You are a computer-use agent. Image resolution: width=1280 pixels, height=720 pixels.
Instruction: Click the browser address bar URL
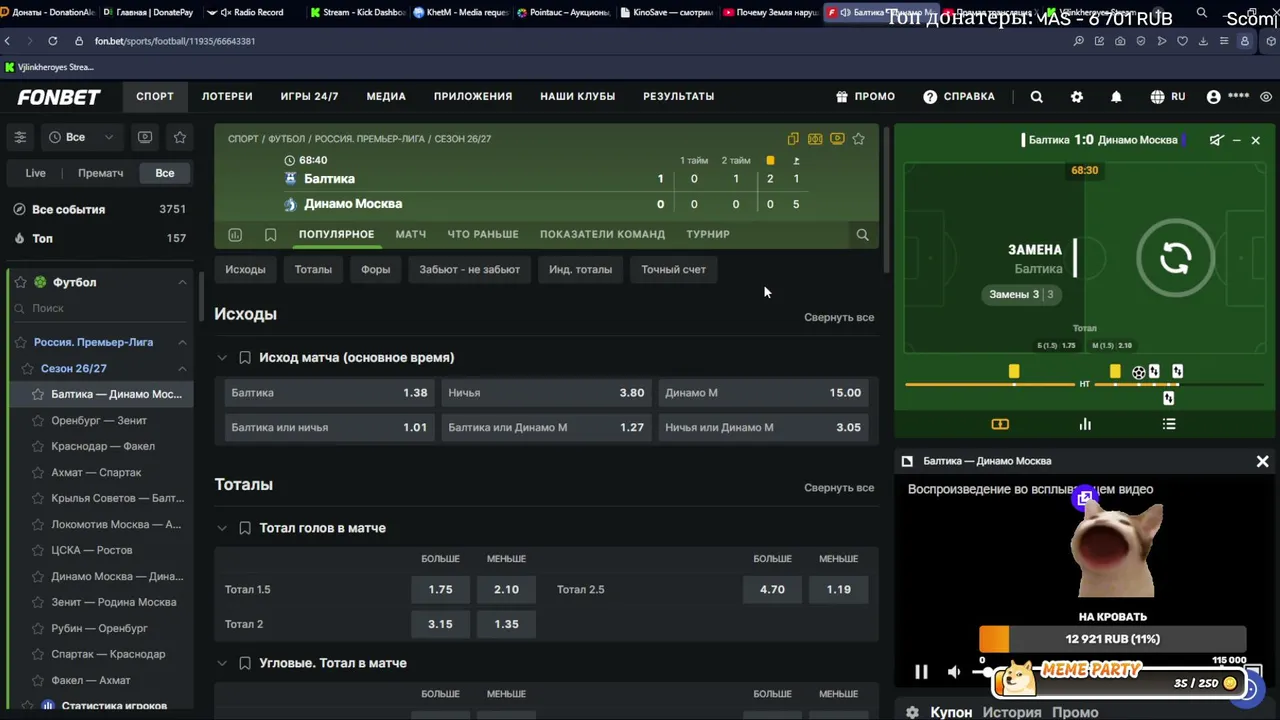[175, 41]
